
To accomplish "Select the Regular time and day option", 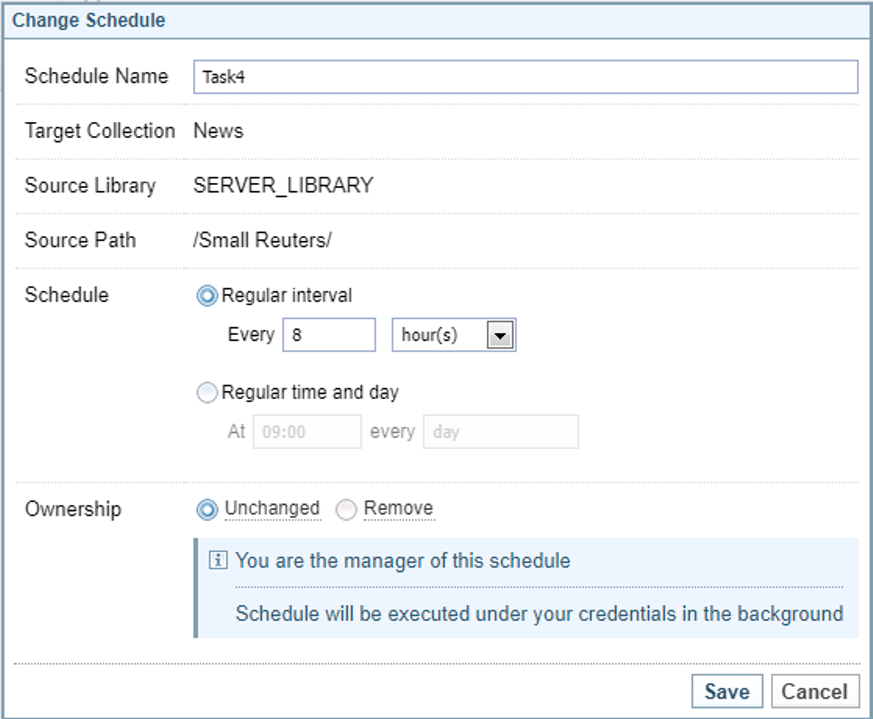I will click(x=207, y=393).
